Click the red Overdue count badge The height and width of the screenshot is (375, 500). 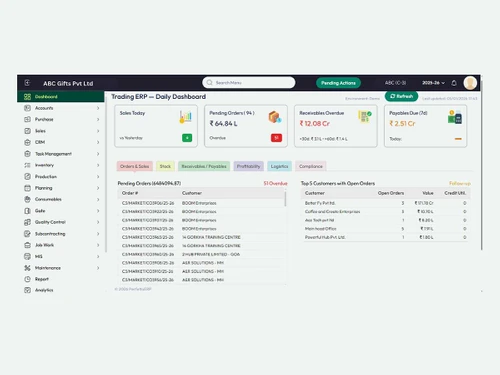click(x=276, y=138)
